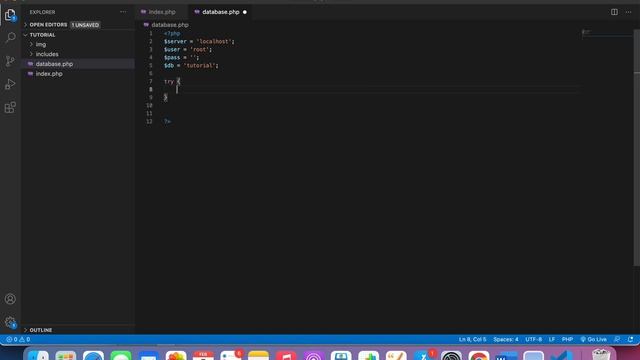Change the UTF-8 encoding setting
640x360 pixels.
point(533,339)
